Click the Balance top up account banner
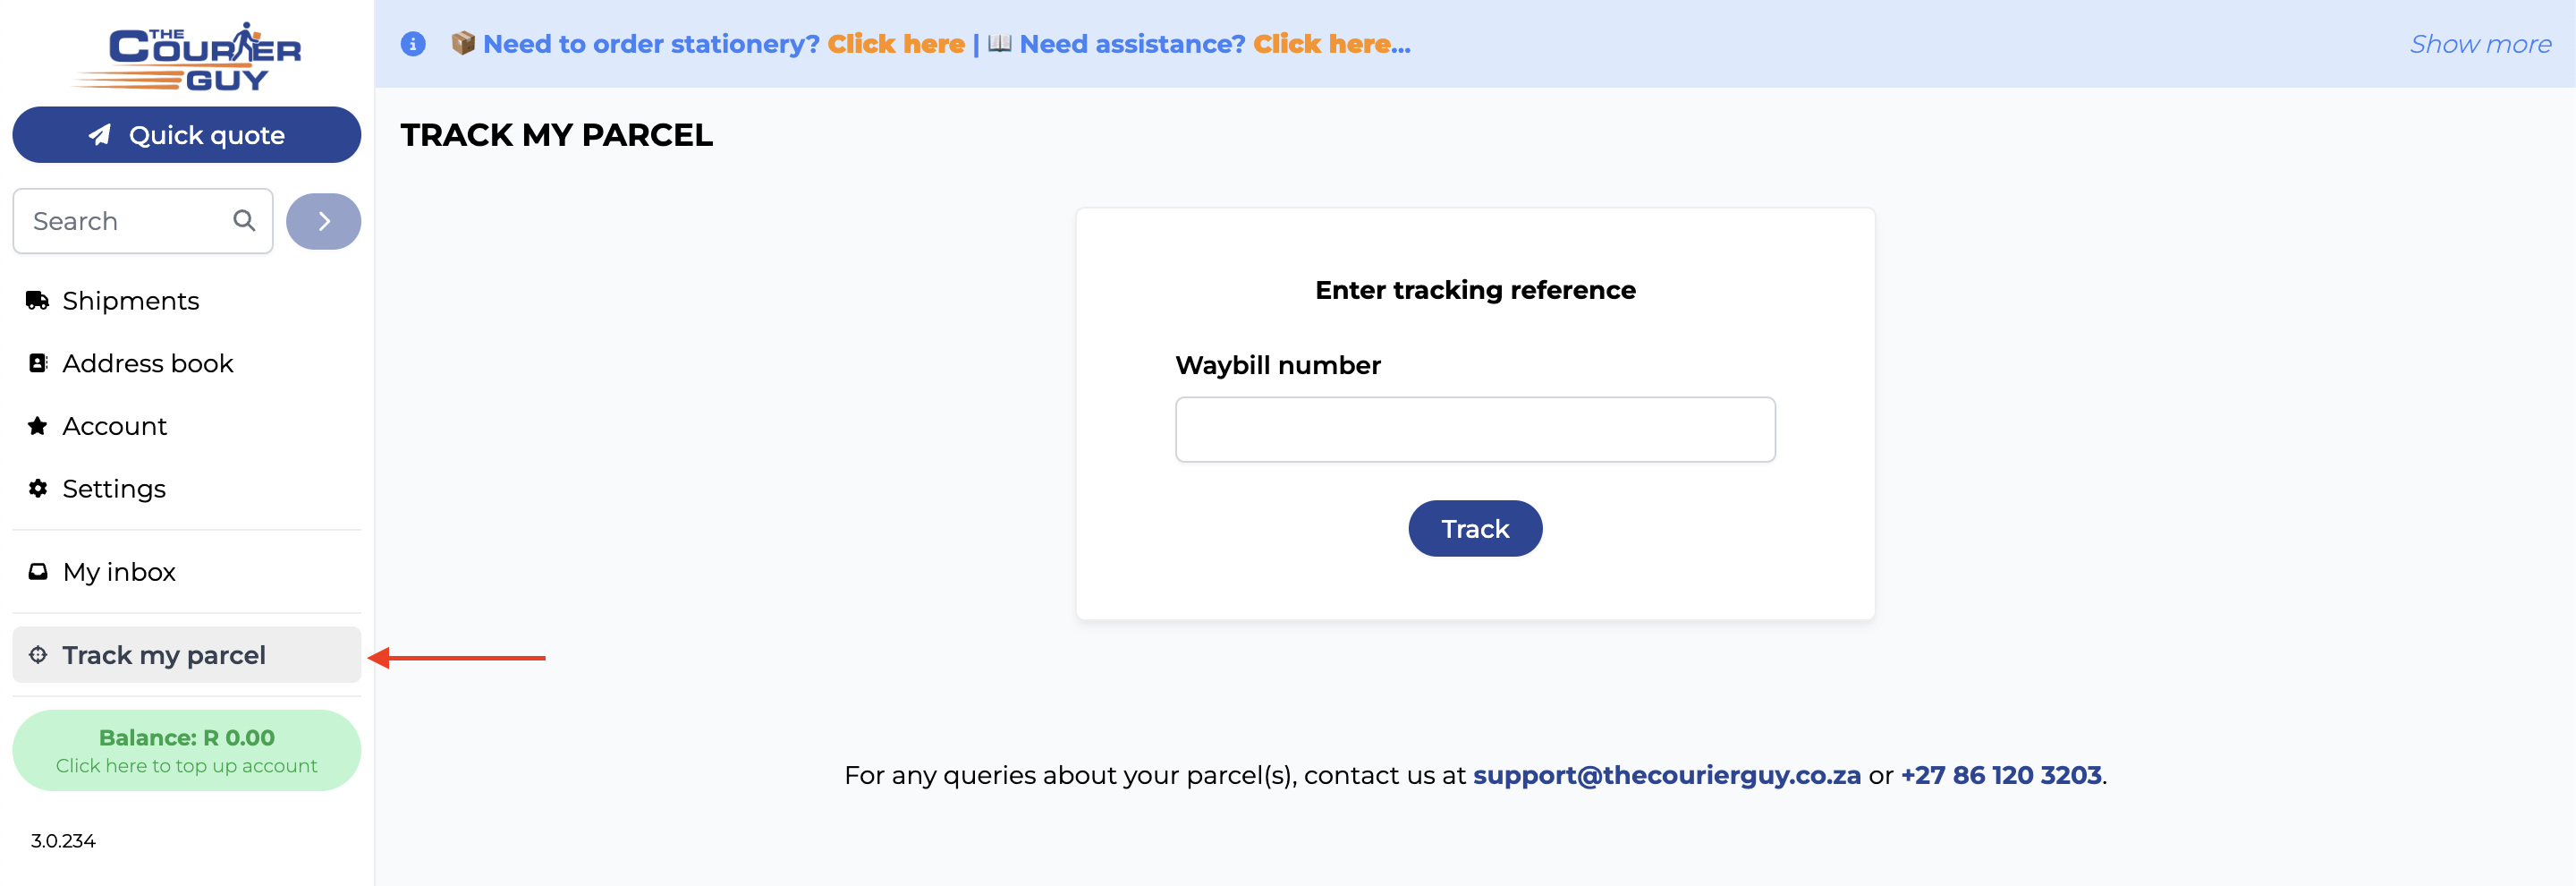Viewport: 2576px width, 886px height. tap(187, 751)
